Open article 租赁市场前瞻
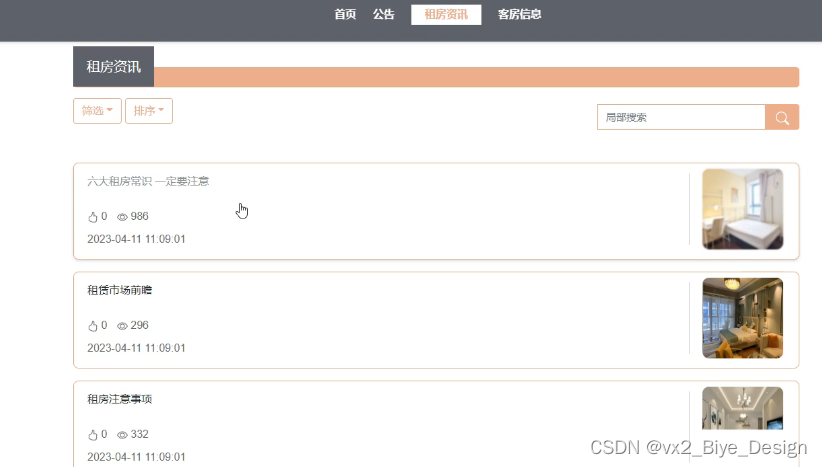This screenshot has height=467, width=822. click(120, 290)
